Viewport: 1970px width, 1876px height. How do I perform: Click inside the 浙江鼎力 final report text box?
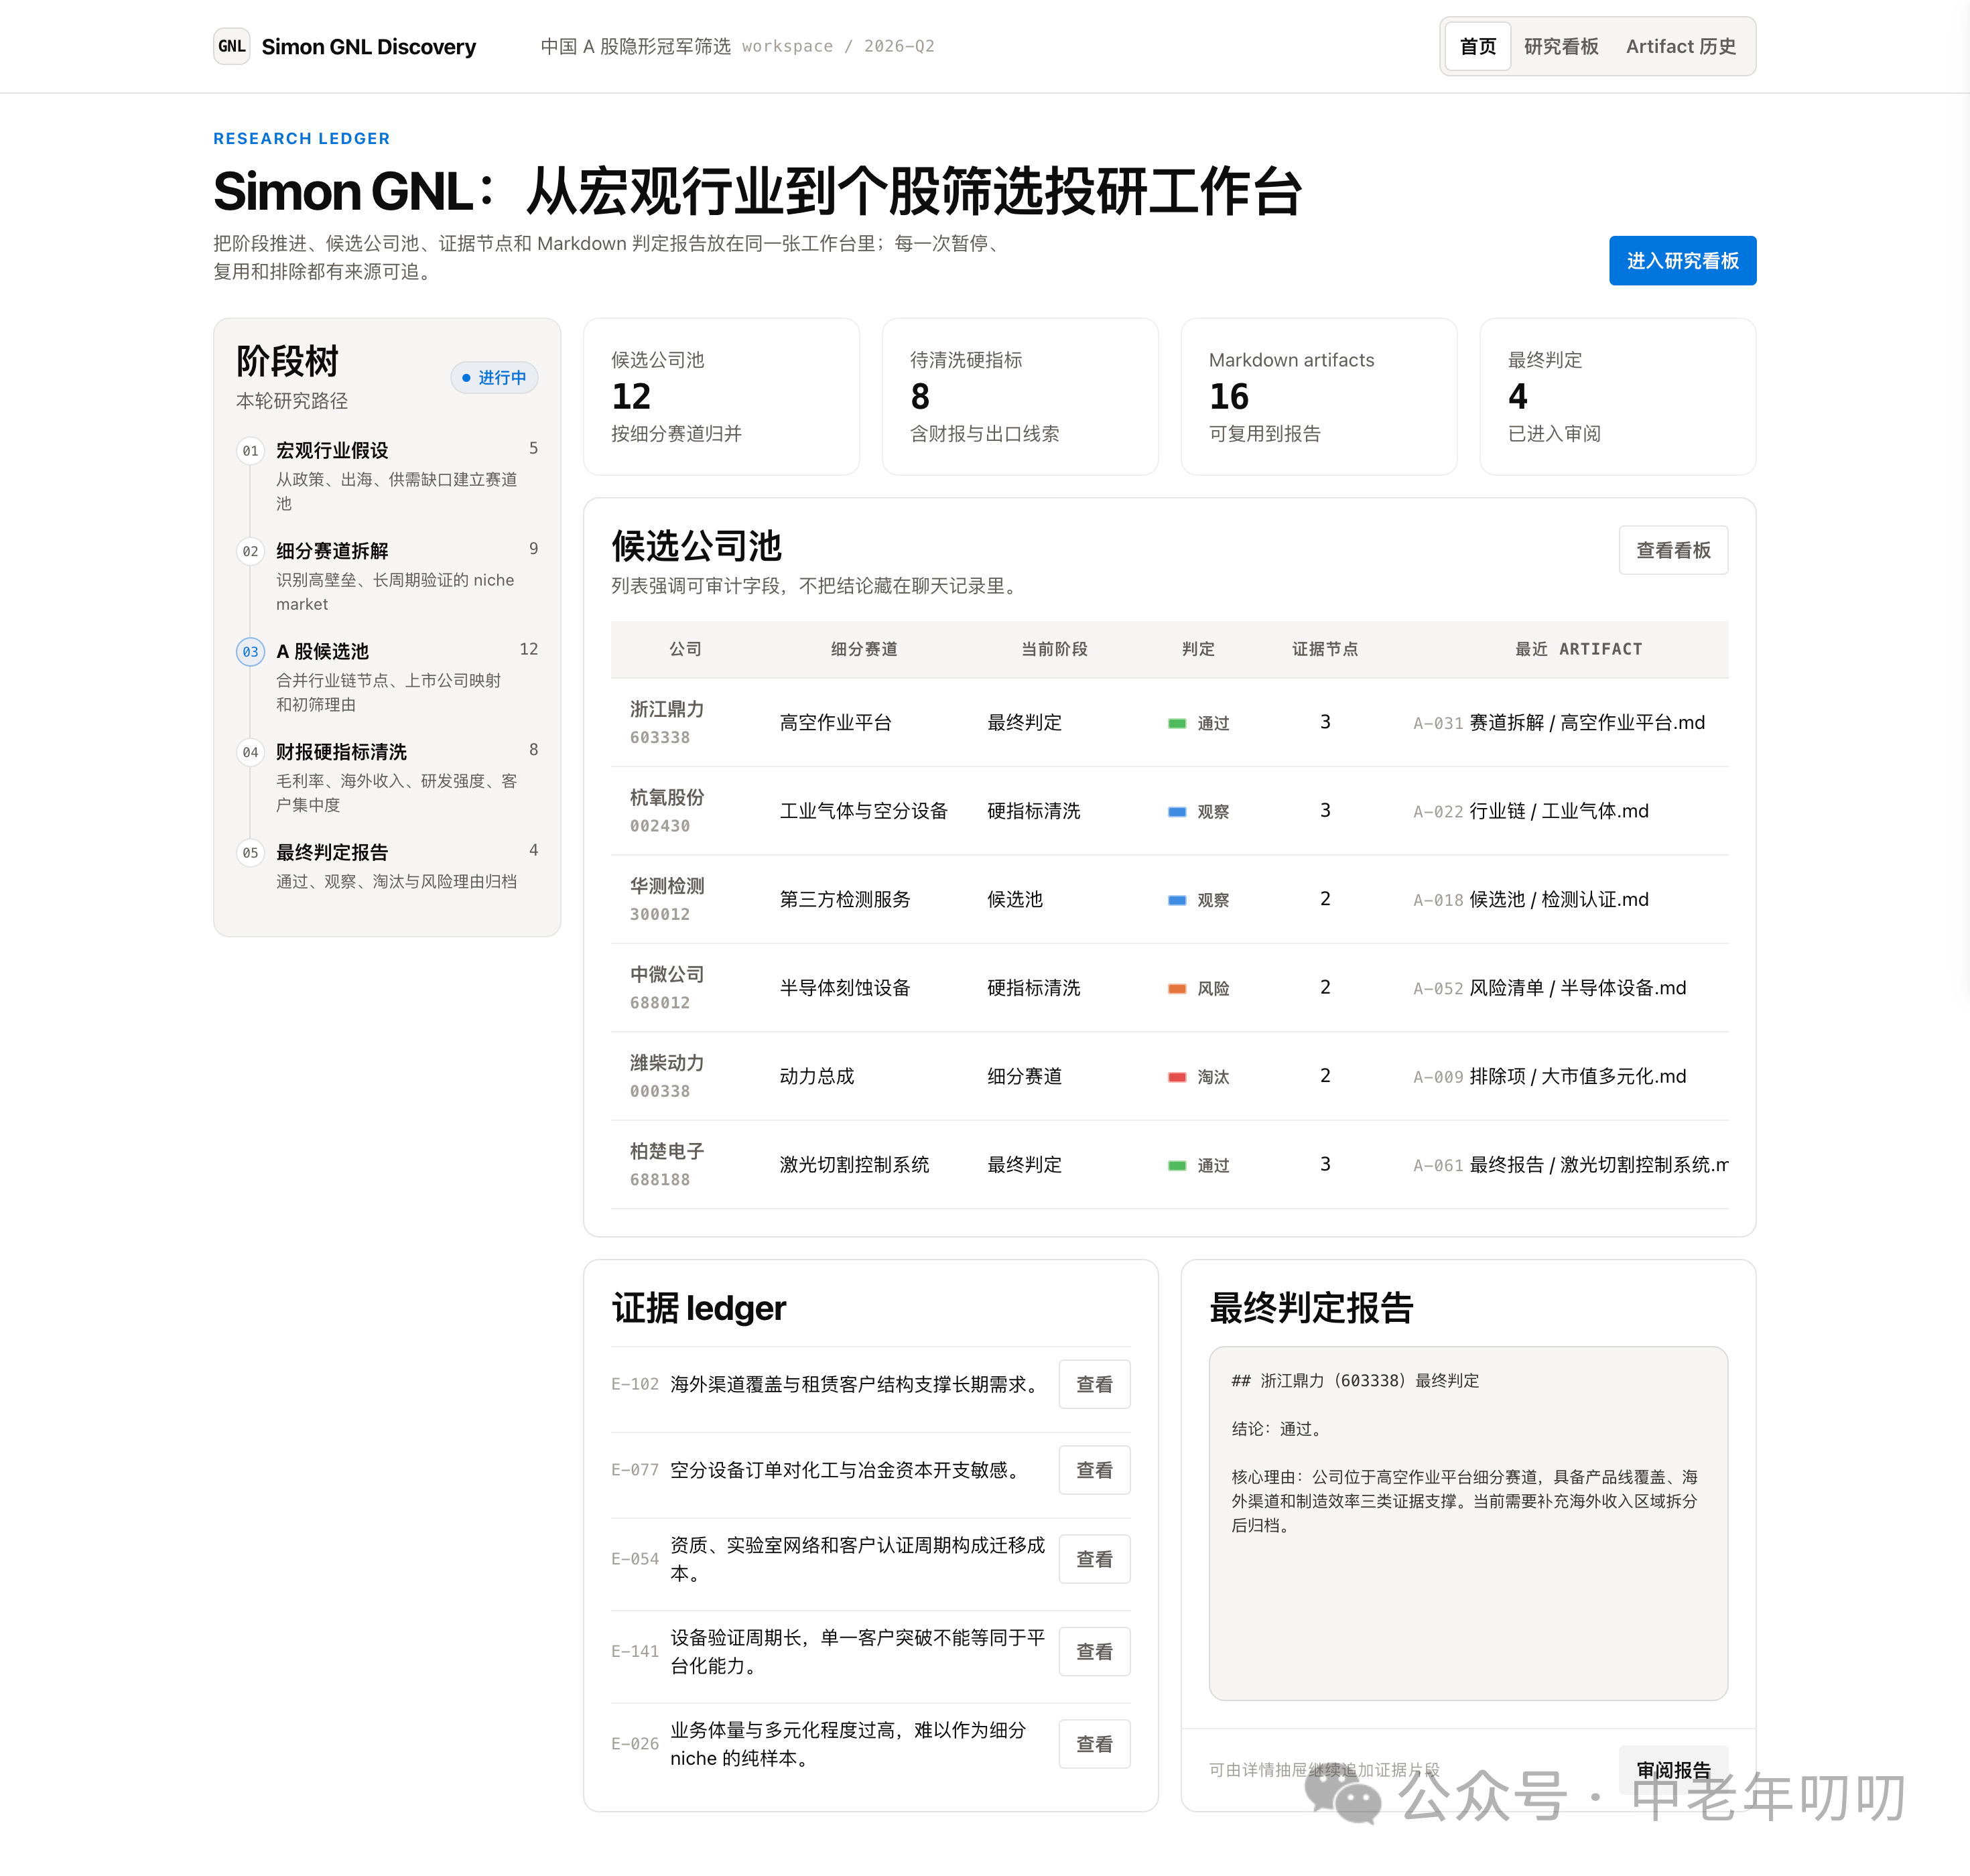point(1468,1523)
